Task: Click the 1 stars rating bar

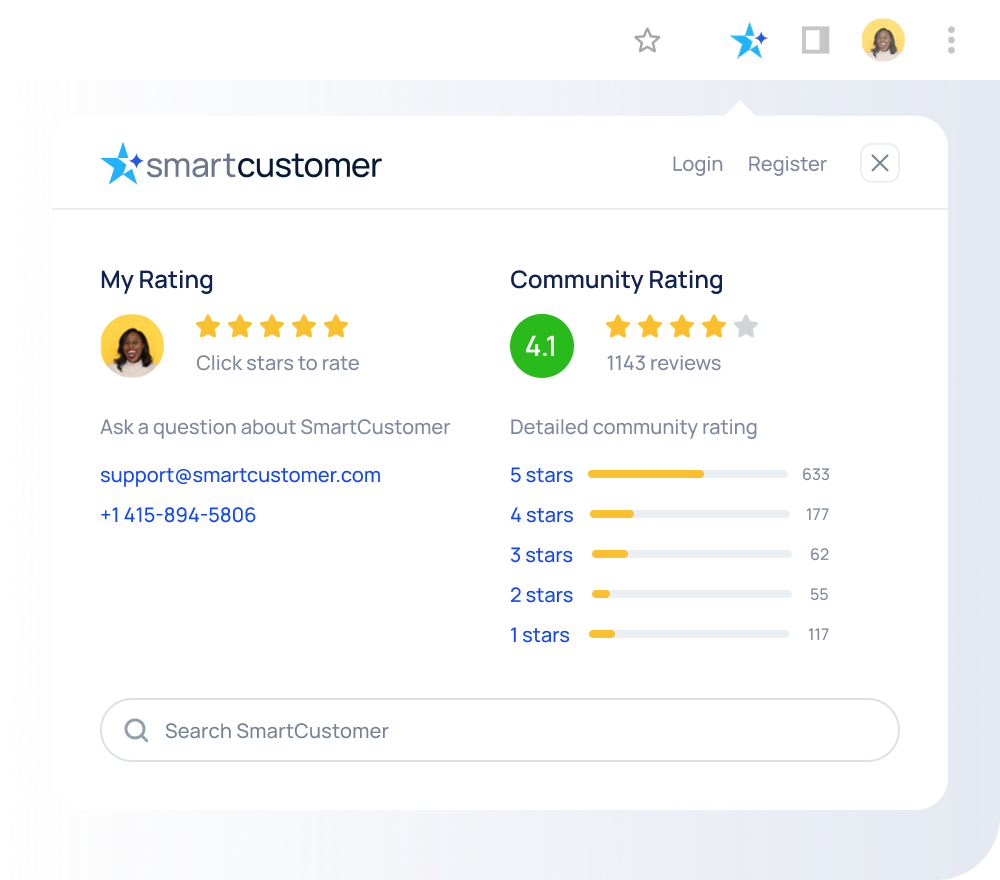Action: (689, 634)
